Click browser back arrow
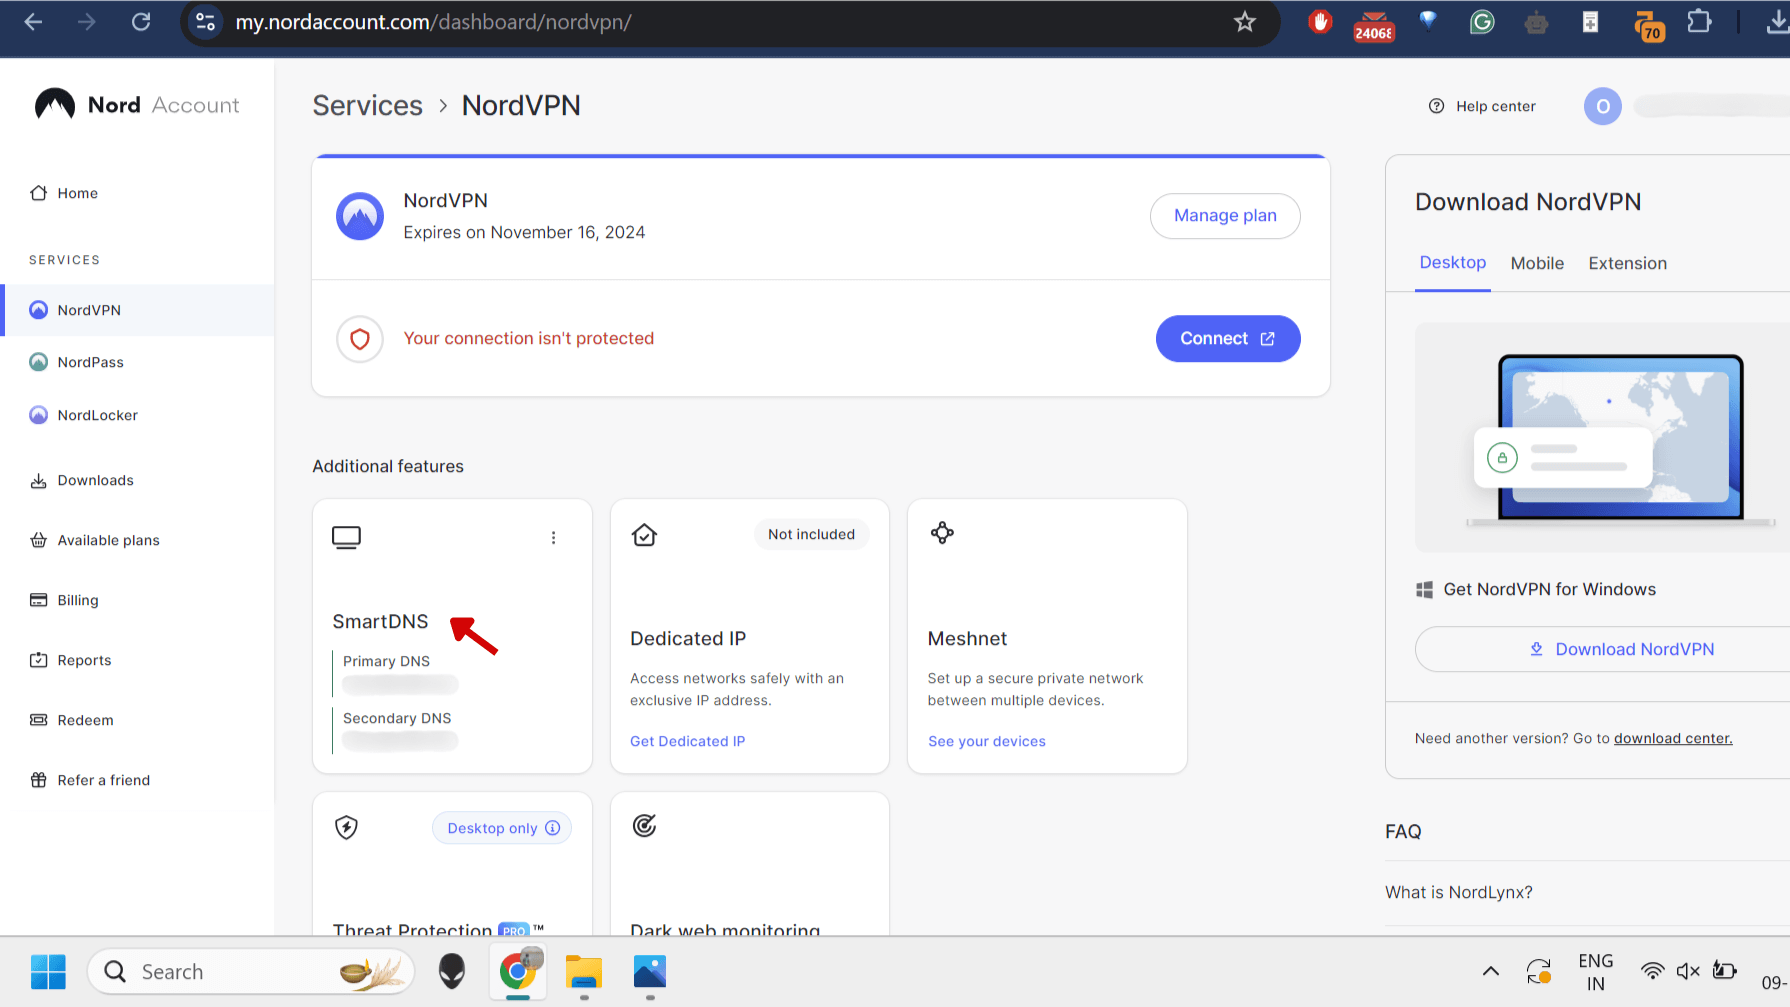 pyautogui.click(x=33, y=22)
